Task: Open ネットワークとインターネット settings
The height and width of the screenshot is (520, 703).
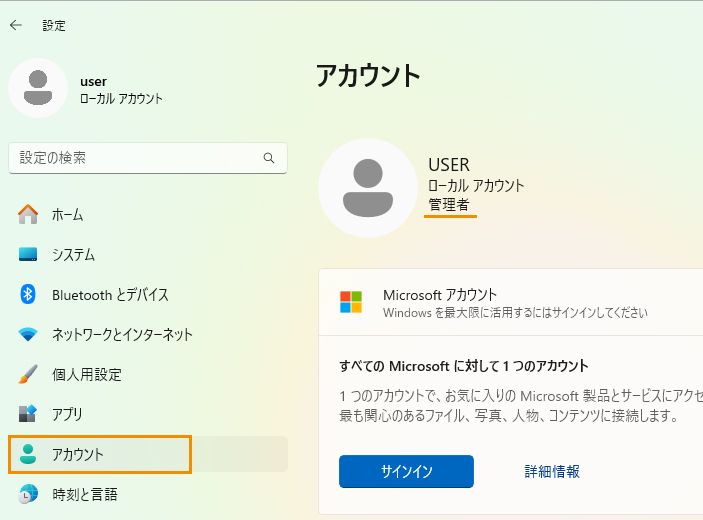Action: pyautogui.click(x=148, y=334)
